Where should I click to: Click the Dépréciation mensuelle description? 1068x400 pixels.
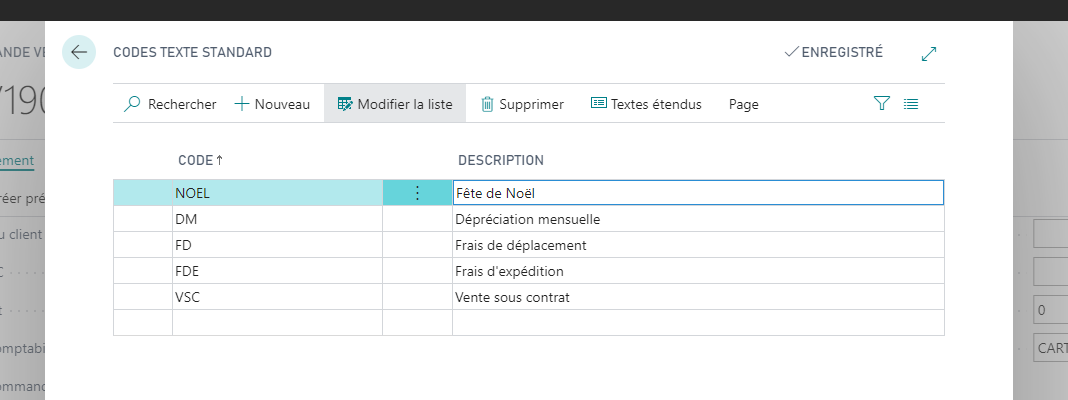[x=698, y=219]
